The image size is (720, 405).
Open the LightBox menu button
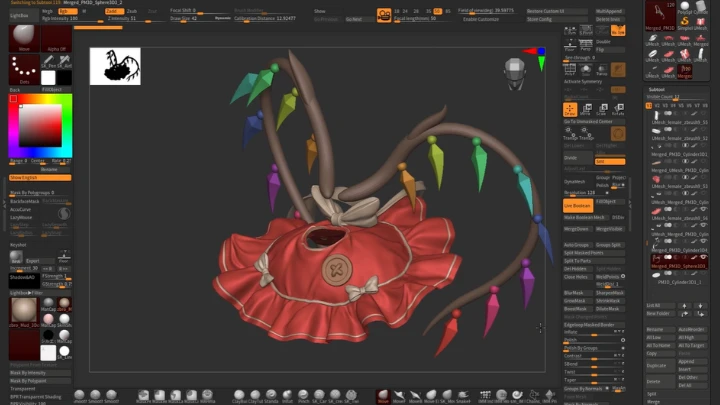pyautogui.click(x=19, y=16)
